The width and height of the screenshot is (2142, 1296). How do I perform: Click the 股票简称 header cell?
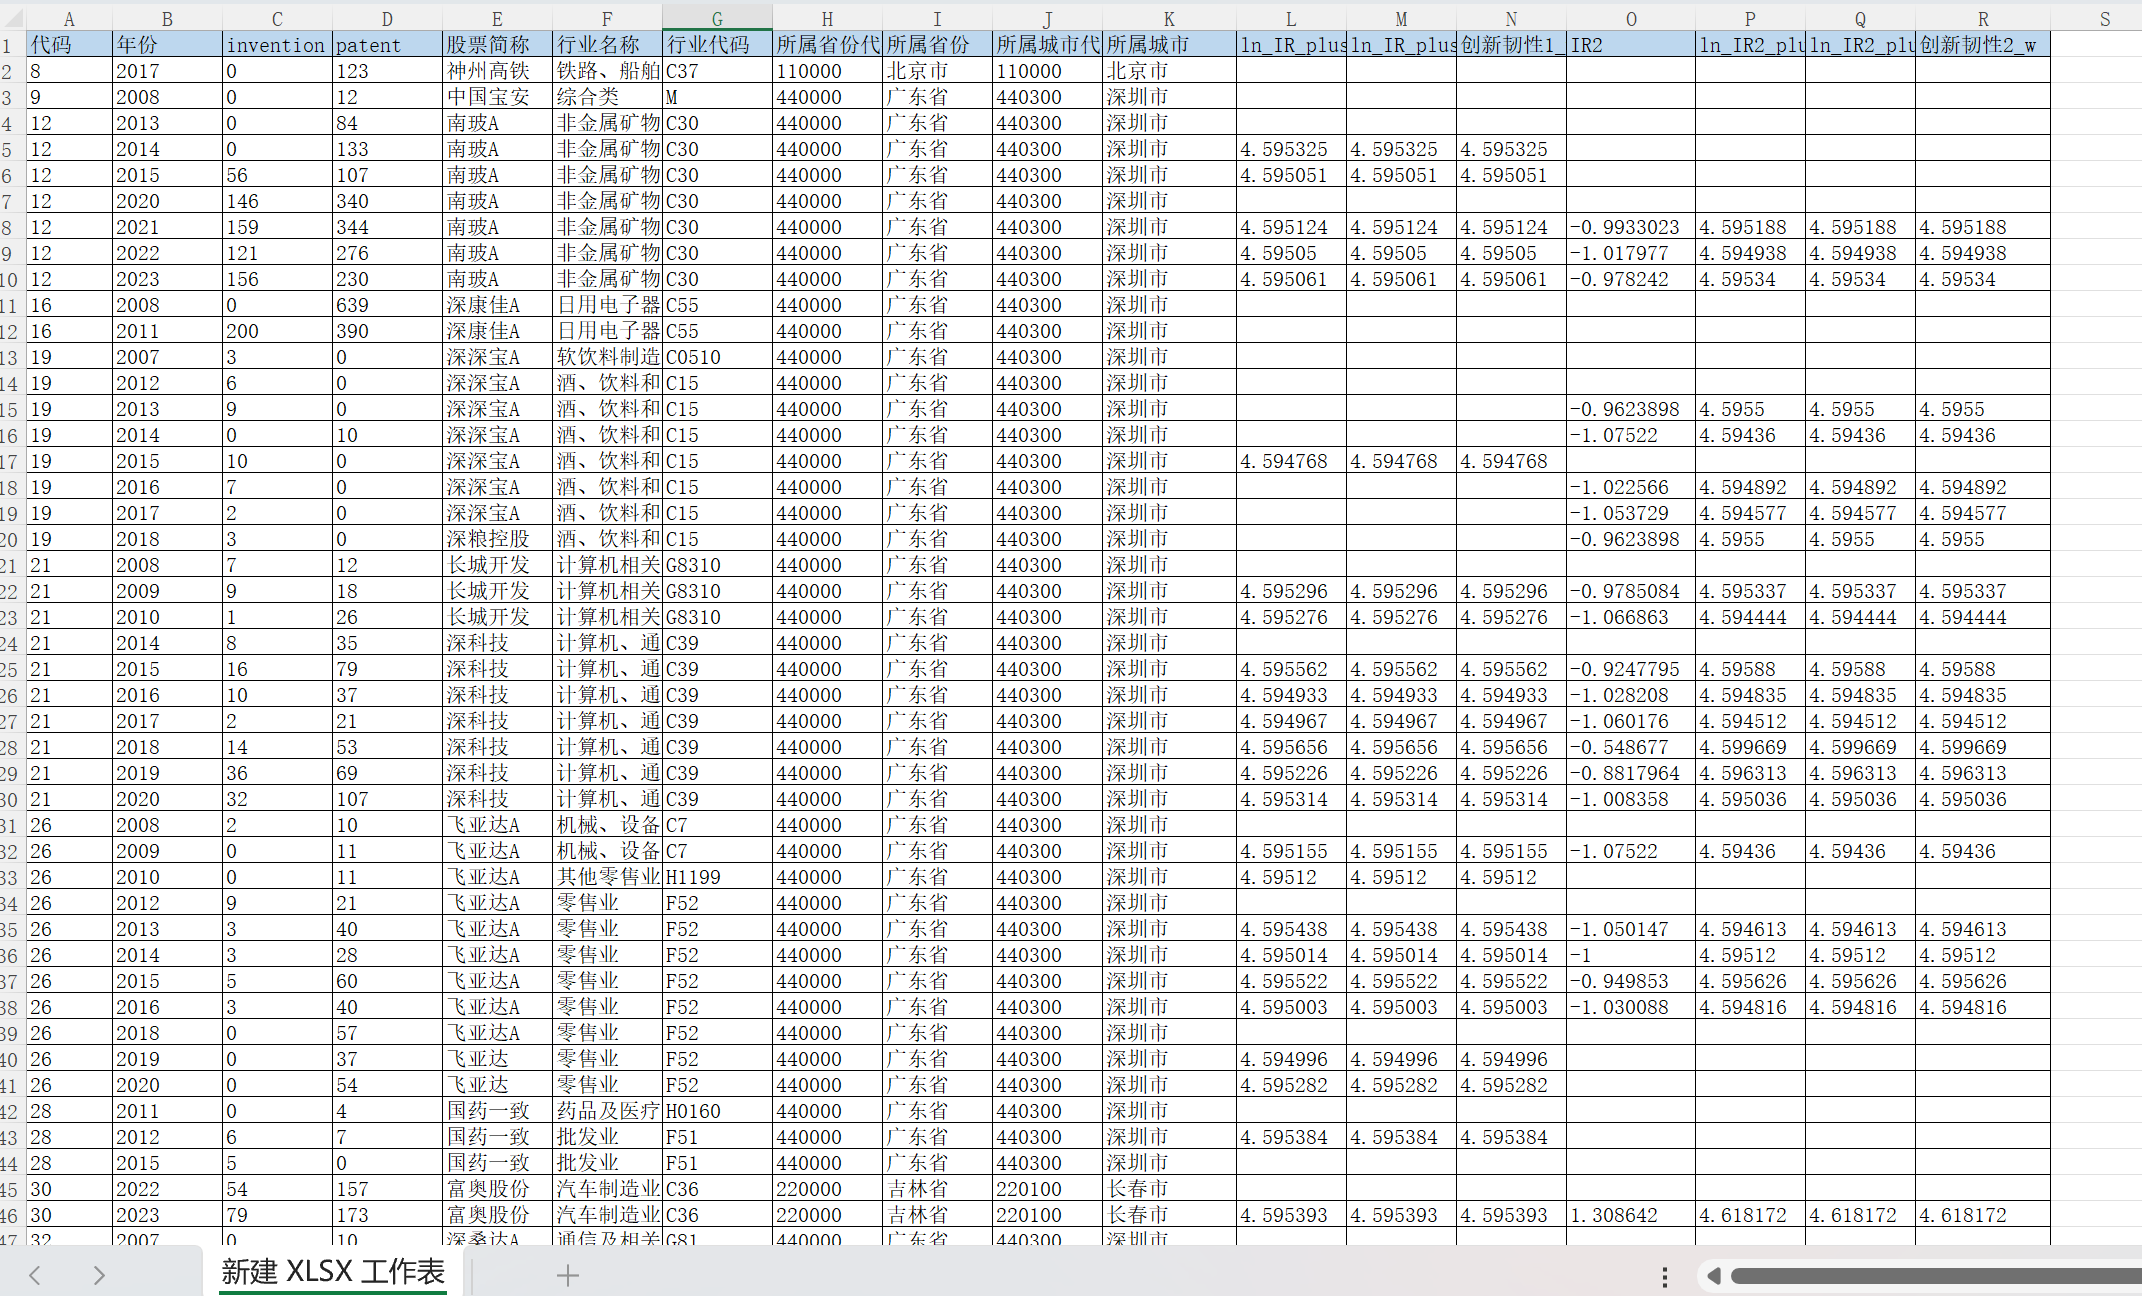pyautogui.click(x=497, y=45)
